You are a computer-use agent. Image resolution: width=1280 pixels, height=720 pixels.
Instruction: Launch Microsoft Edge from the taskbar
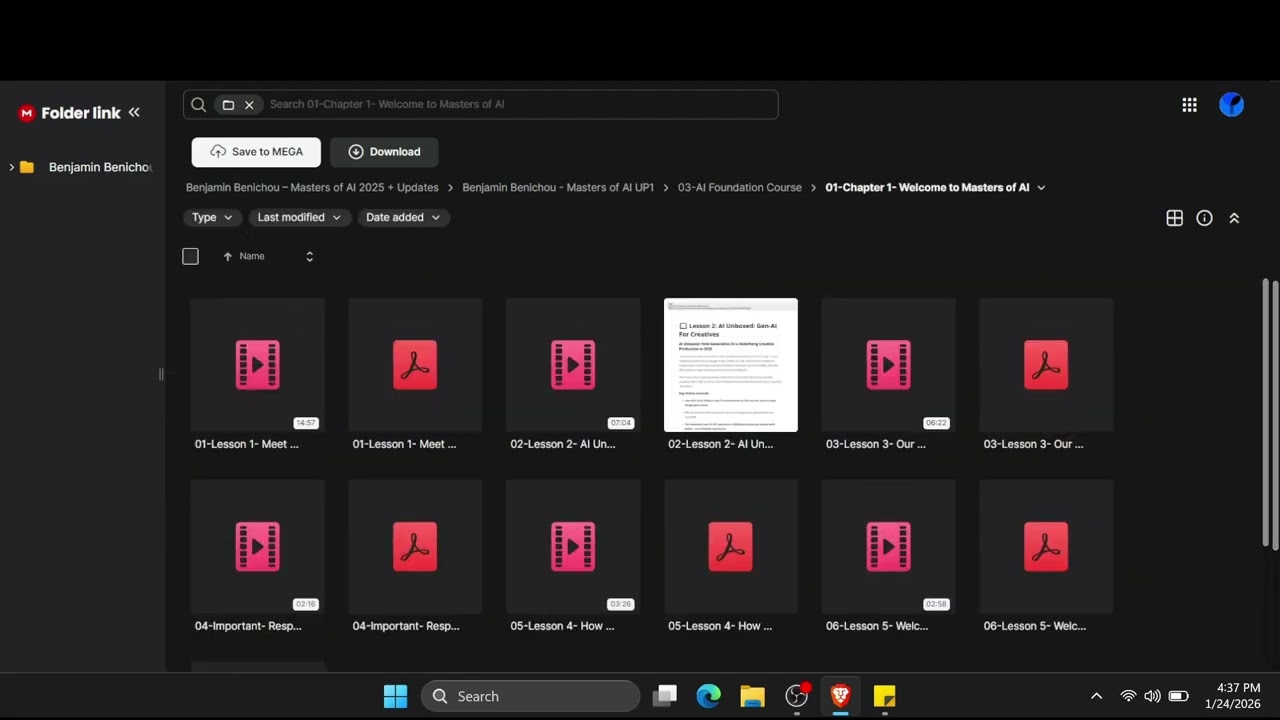coord(709,696)
